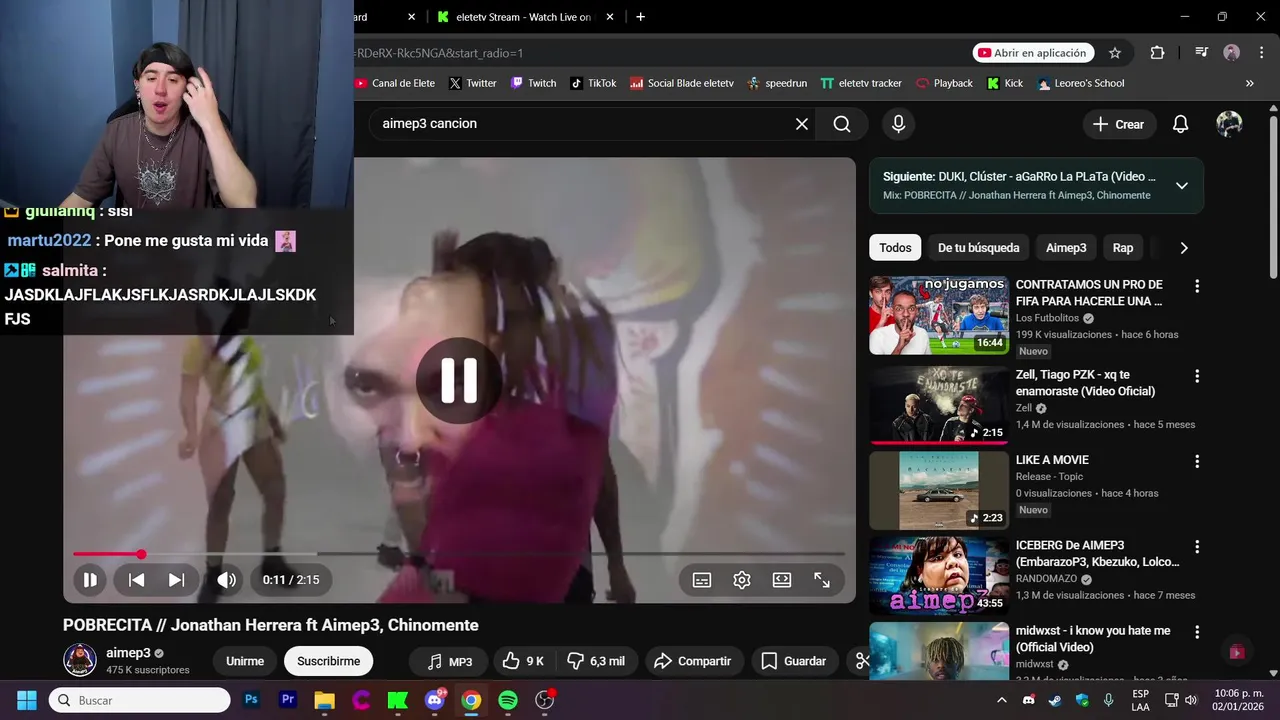The height and width of the screenshot is (720, 1280).
Task: Open Windows Start menu
Action: pos(27,700)
